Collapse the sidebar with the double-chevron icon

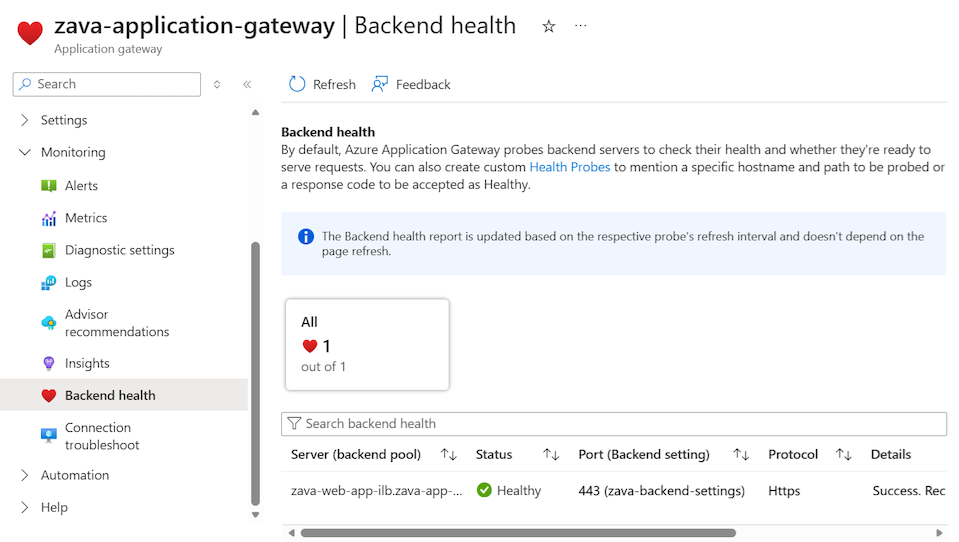247,85
